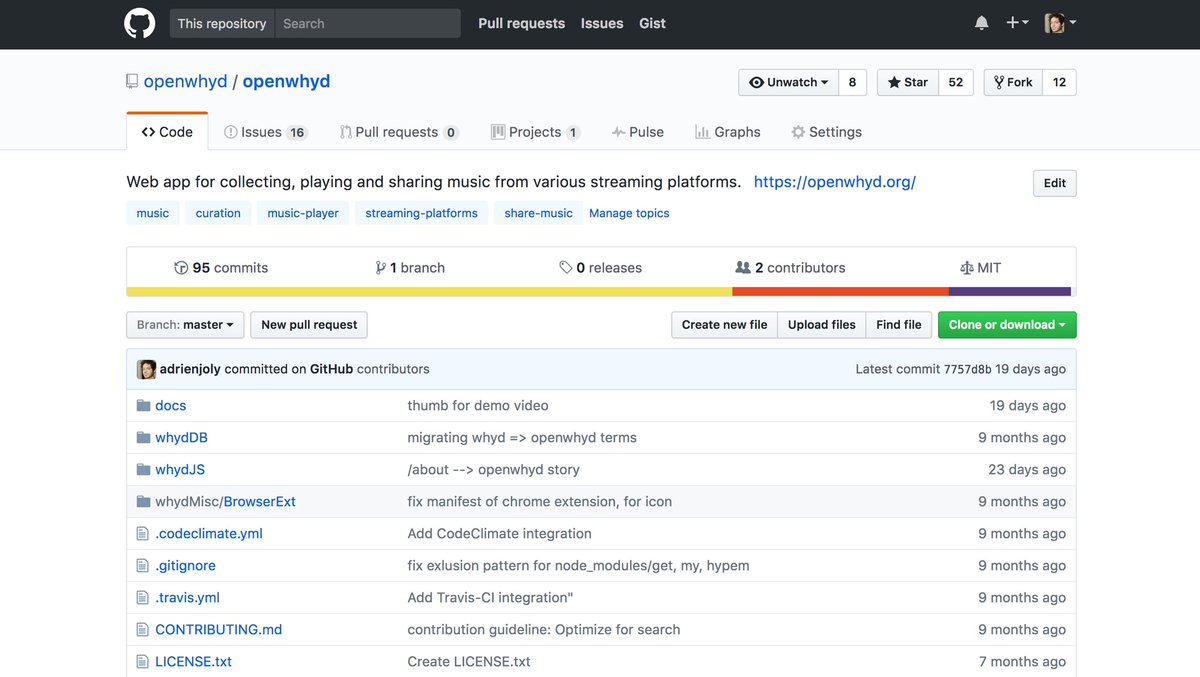The image size is (1200, 677).
Task: Open the docs folder icon
Action: 143,405
